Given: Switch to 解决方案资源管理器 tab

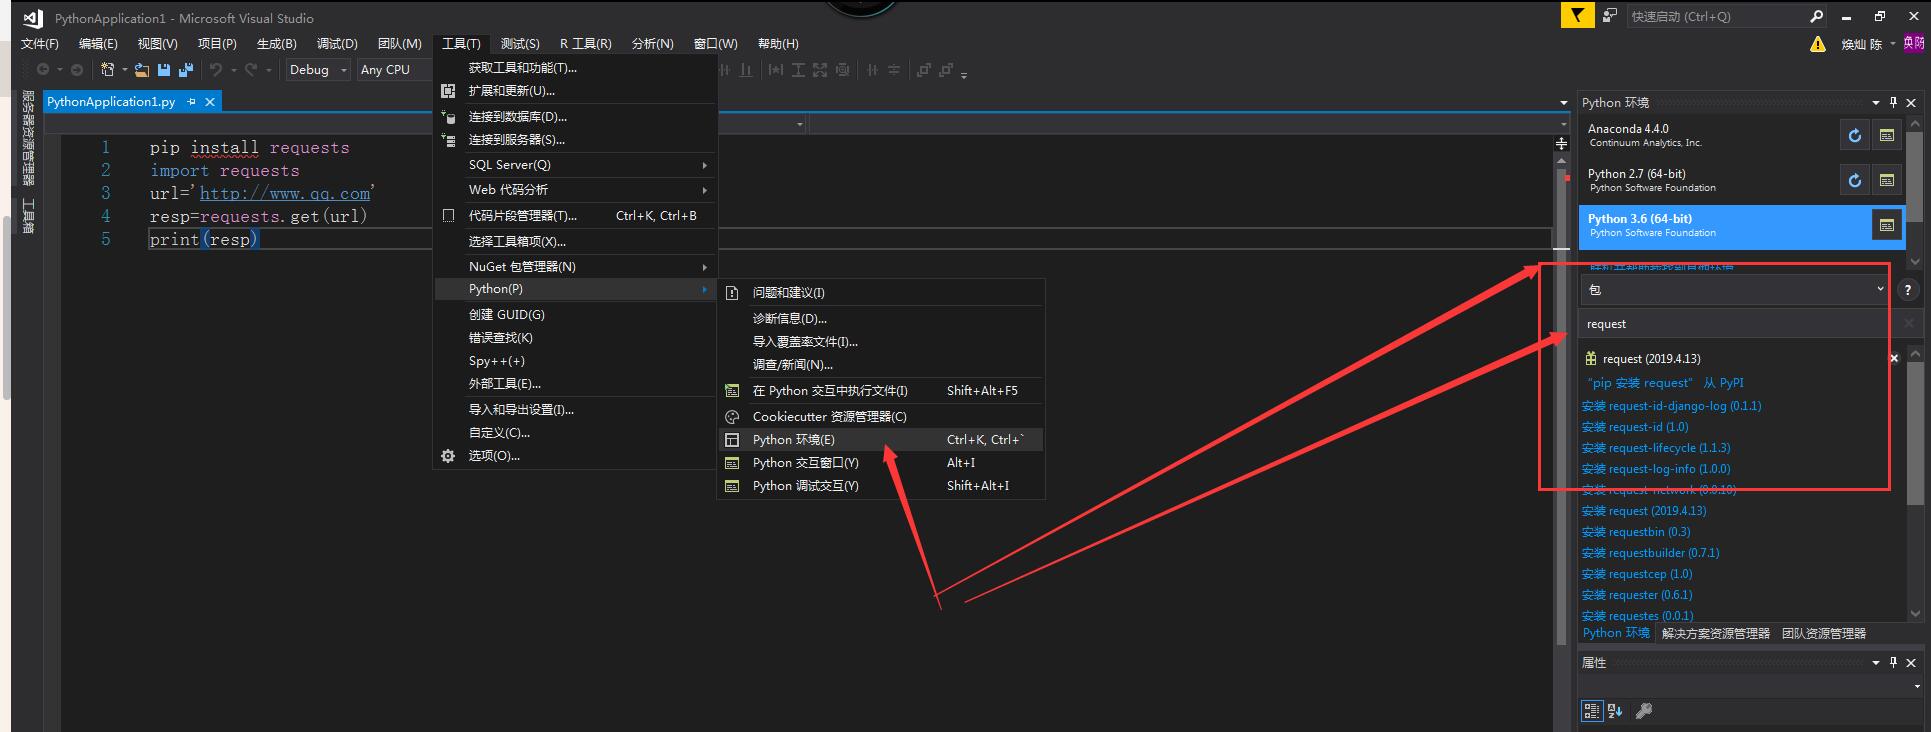Looking at the screenshot, I should [1715, 633].
